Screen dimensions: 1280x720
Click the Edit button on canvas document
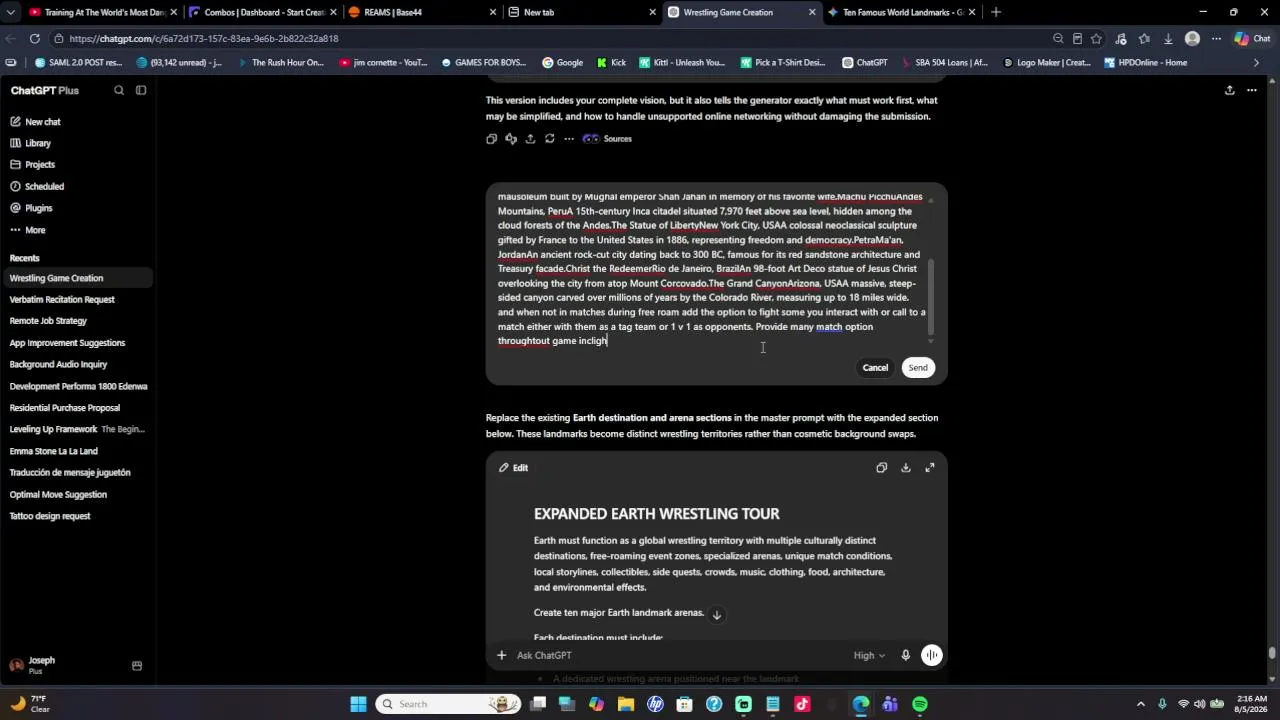[514, 467]
